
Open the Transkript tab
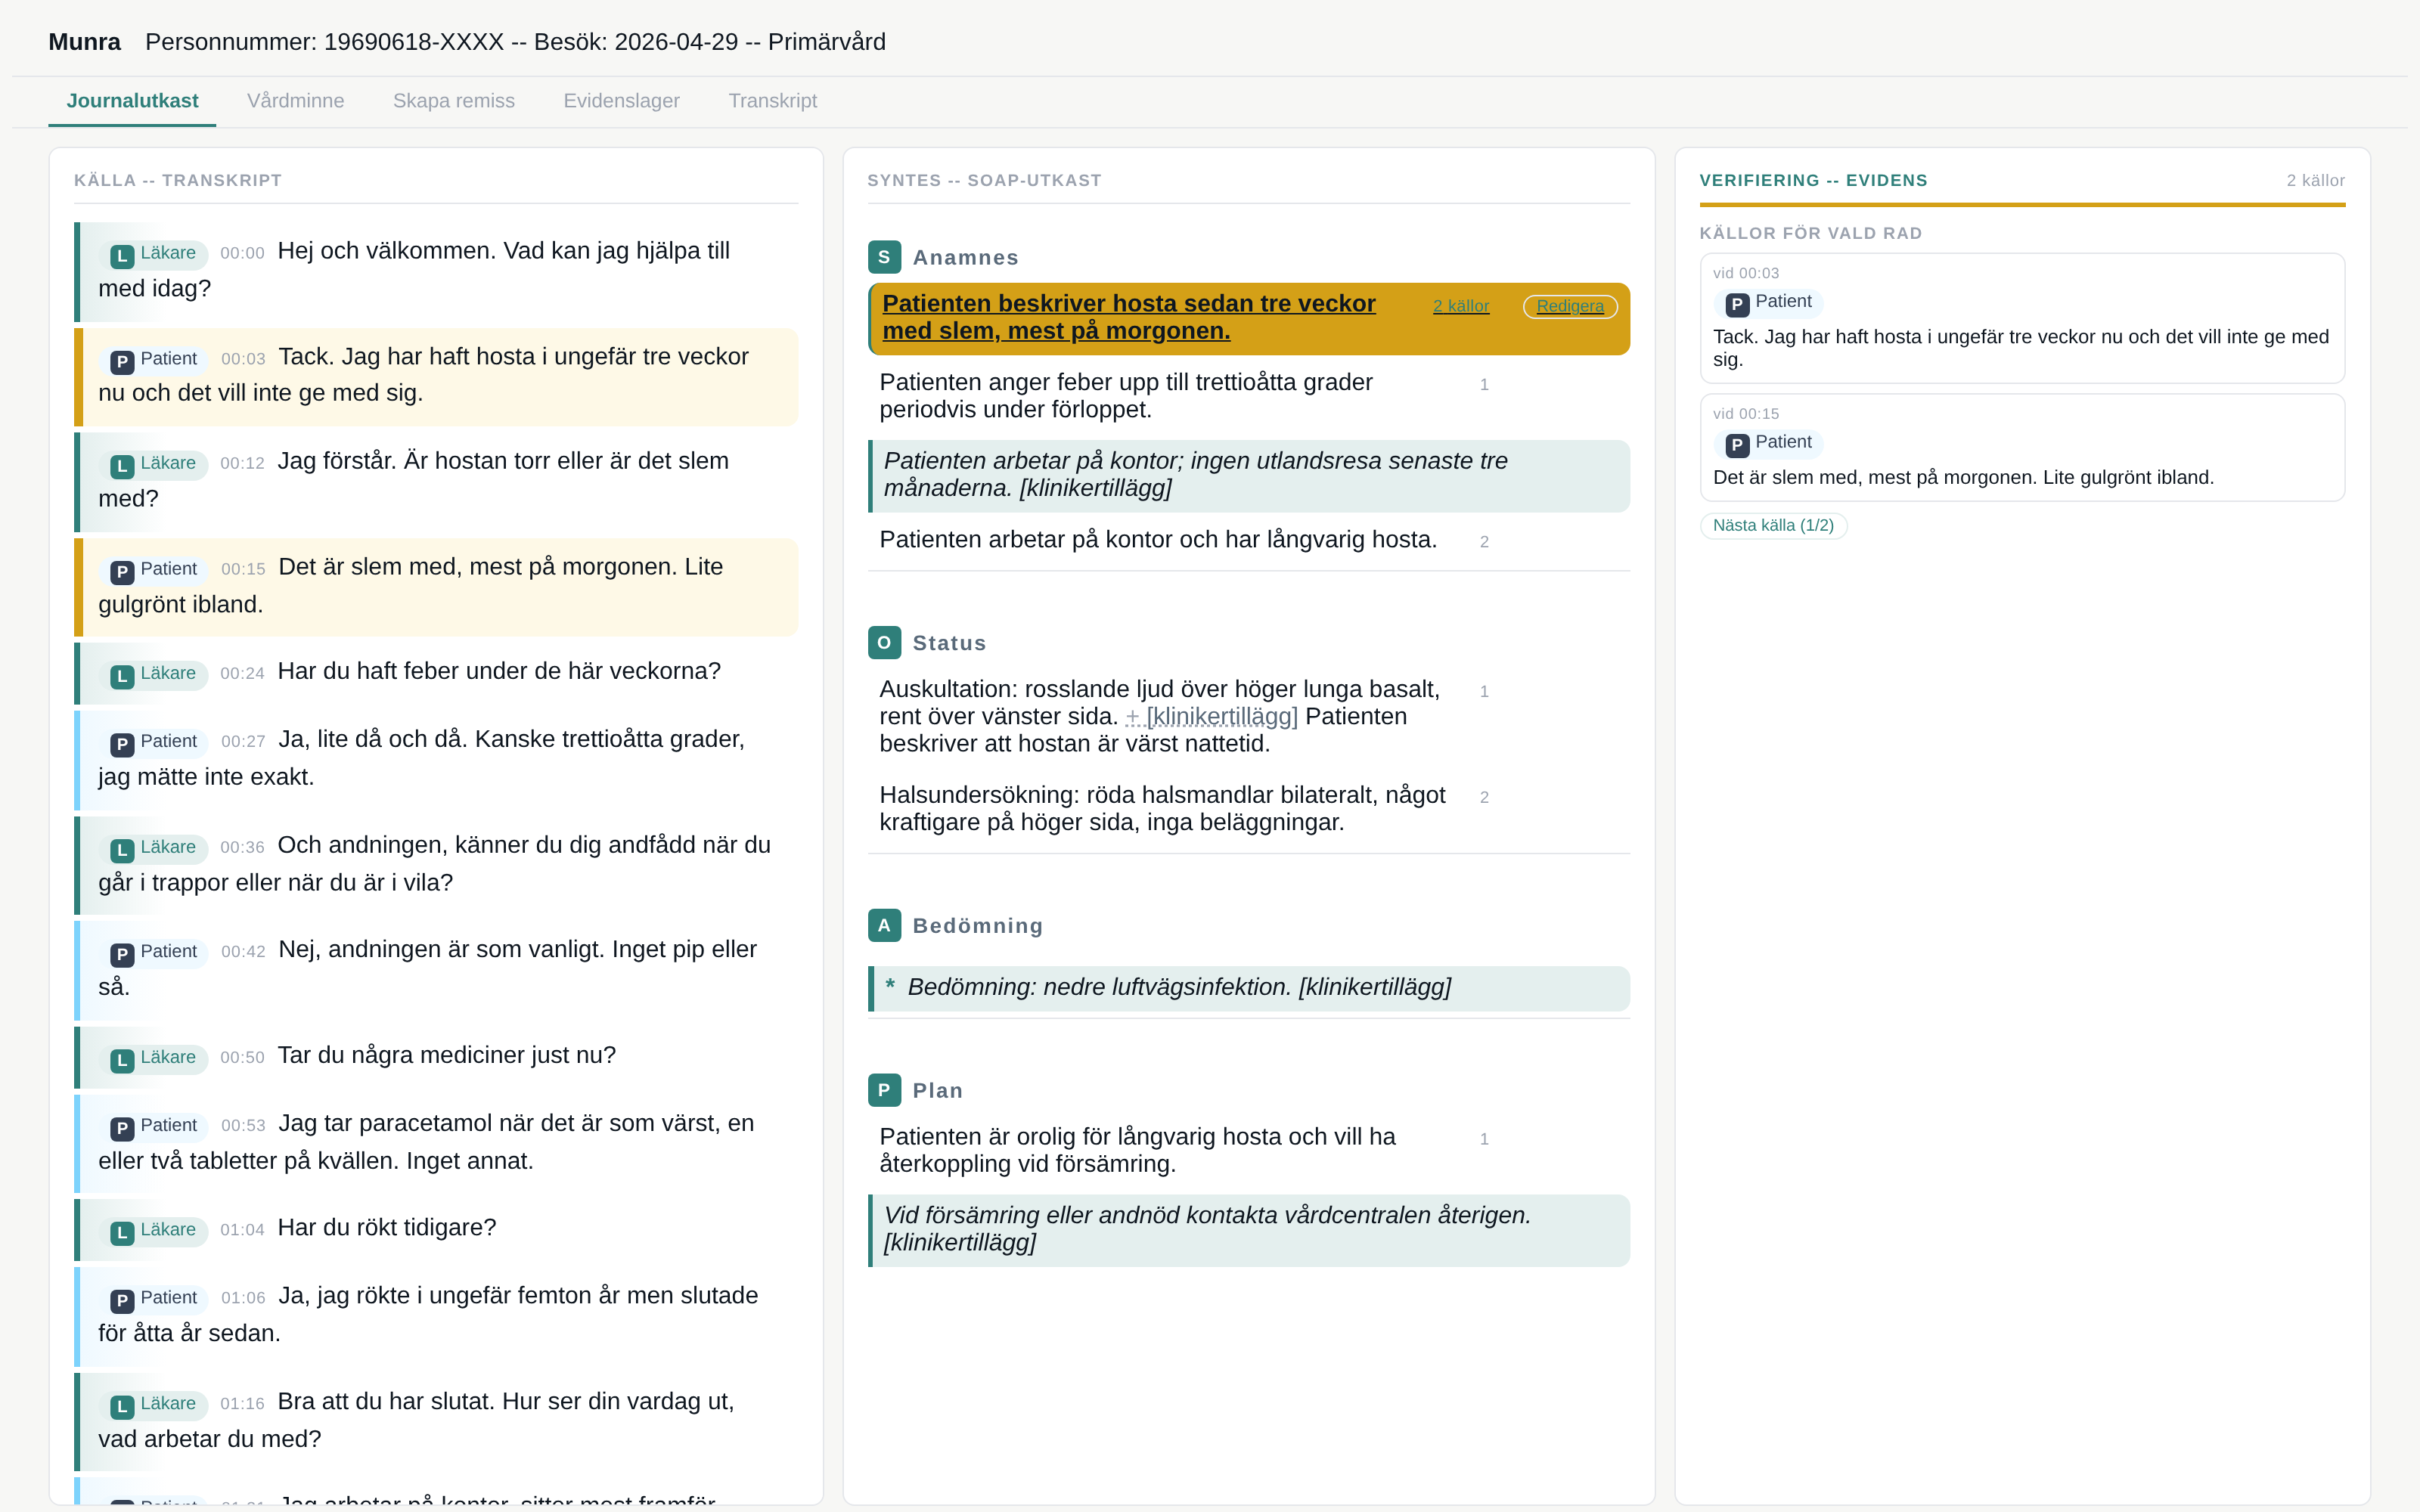coord(773,101)
